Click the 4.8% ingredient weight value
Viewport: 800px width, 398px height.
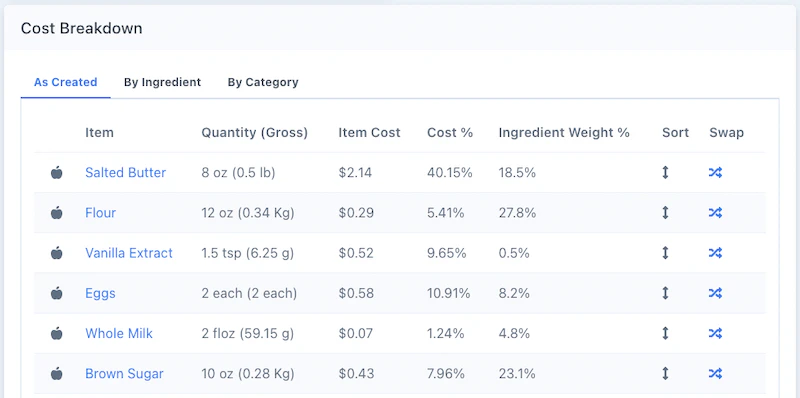(514, 333)
